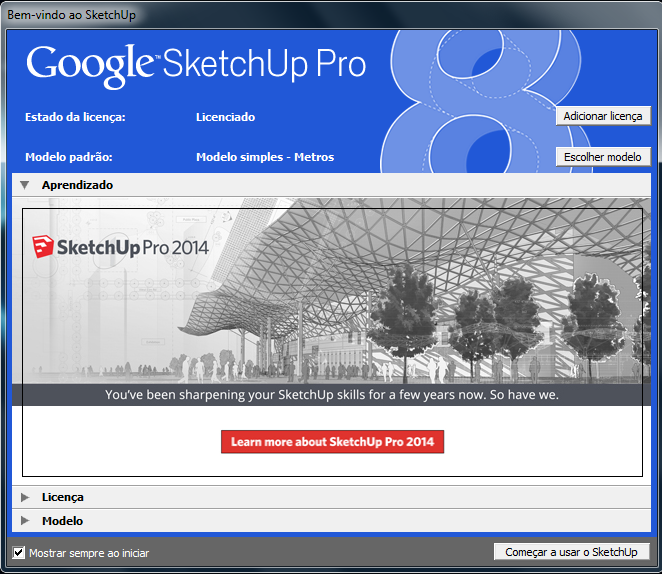Click Learn more about SketchUp Pro 2014

(x=332, y=442)
